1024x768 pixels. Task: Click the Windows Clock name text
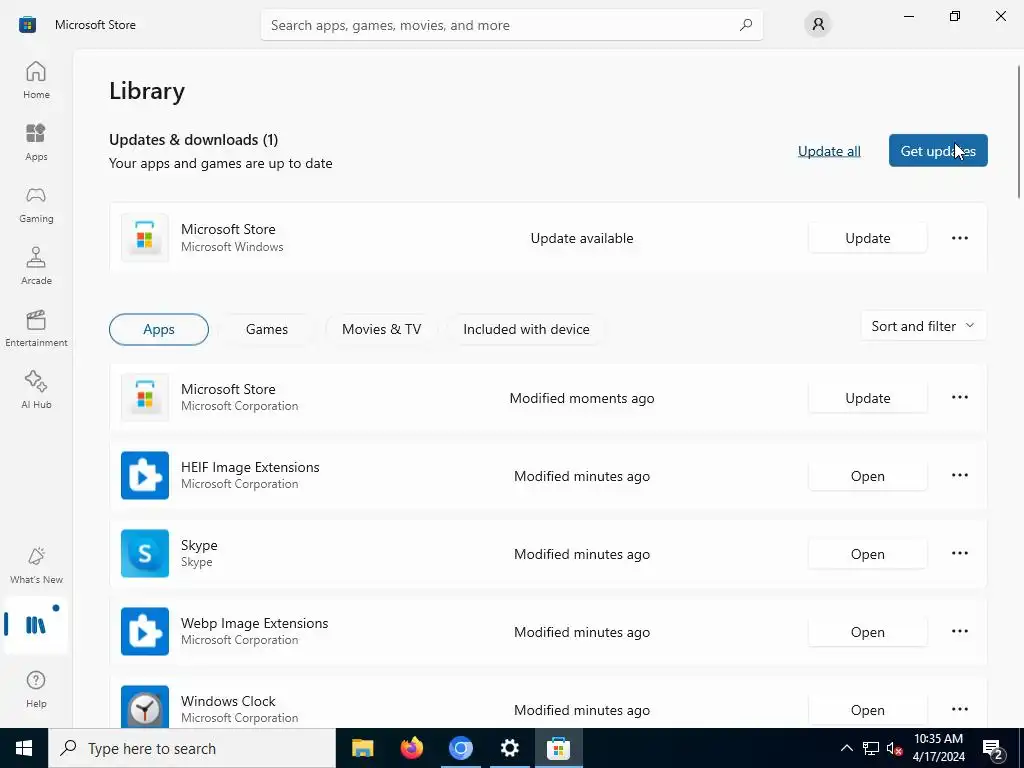point(228,701)
